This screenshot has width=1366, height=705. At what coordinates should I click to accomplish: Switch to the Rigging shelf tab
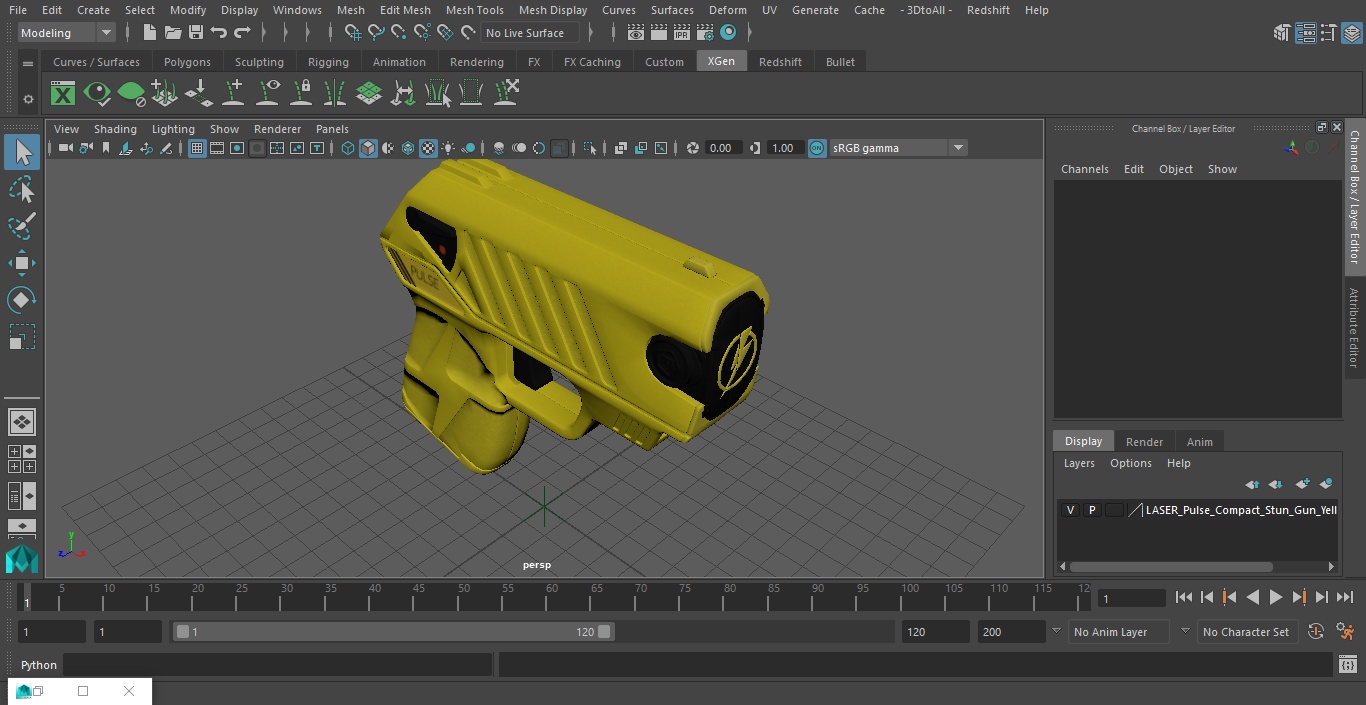(328, 62)
